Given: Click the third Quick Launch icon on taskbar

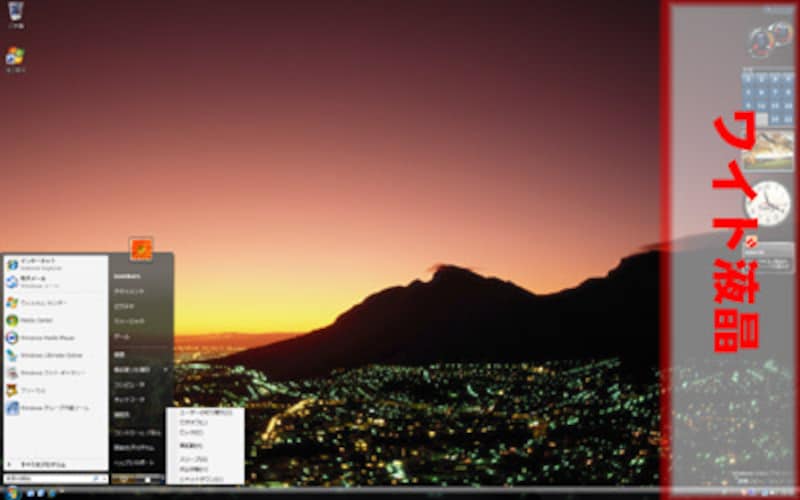Looking at the screenshot, I should point(50,493).
